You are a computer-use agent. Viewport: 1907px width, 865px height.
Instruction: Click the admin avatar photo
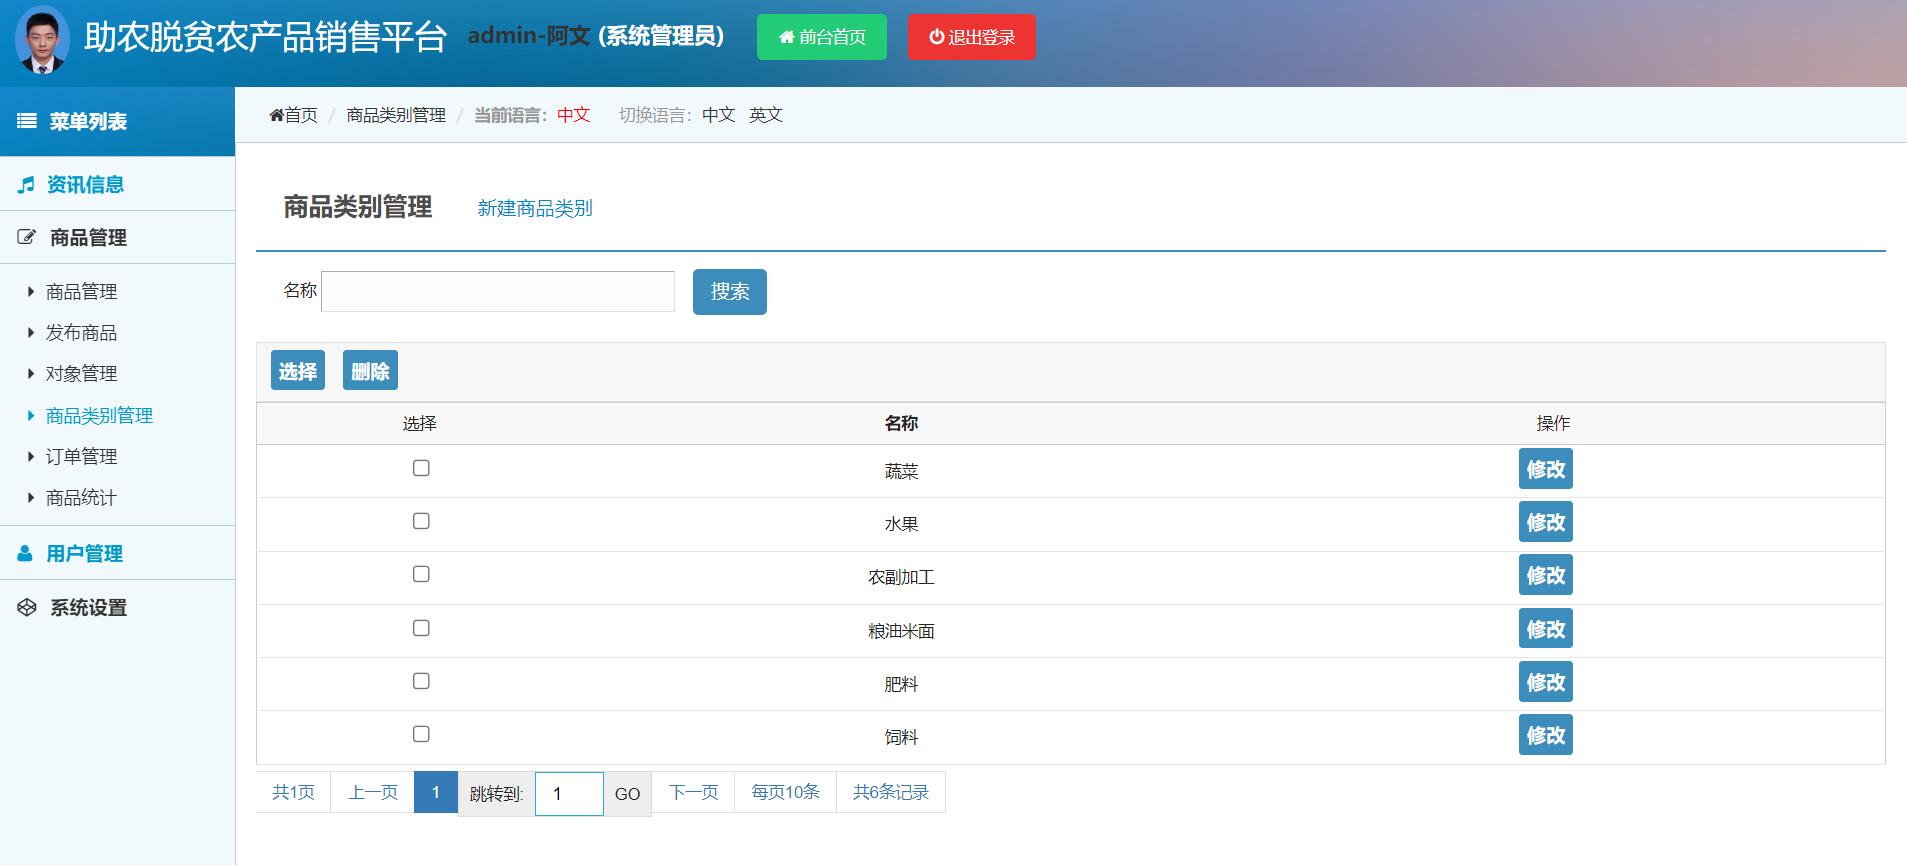(42, 40)
